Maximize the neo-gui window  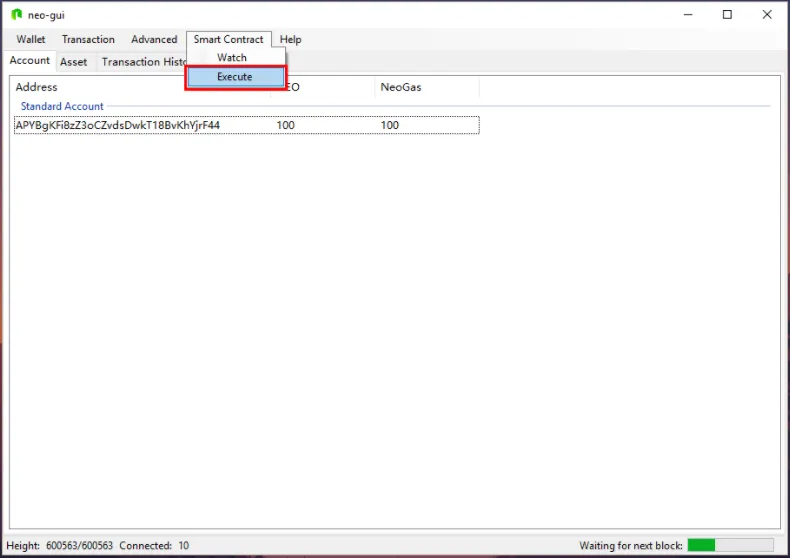tap(727, 15)
